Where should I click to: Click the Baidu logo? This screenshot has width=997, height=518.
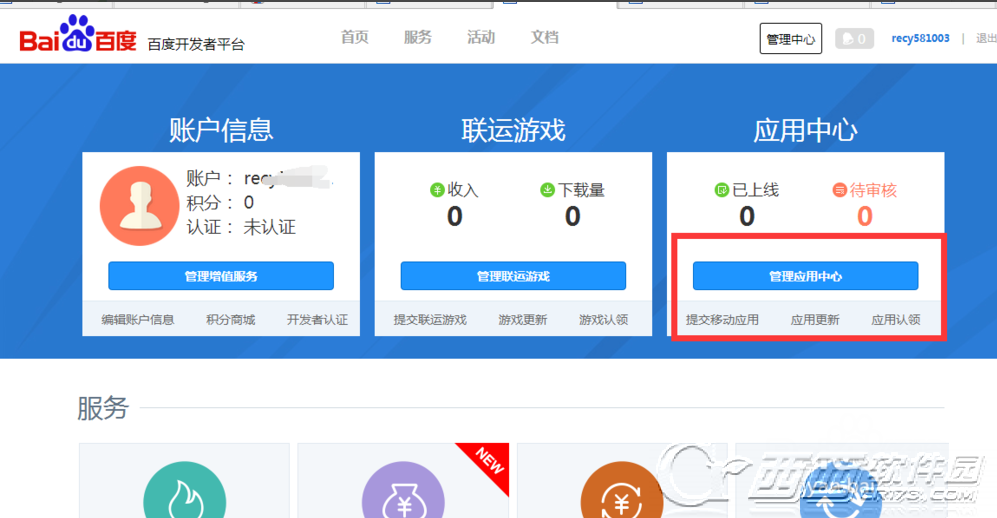pos(78,35)
